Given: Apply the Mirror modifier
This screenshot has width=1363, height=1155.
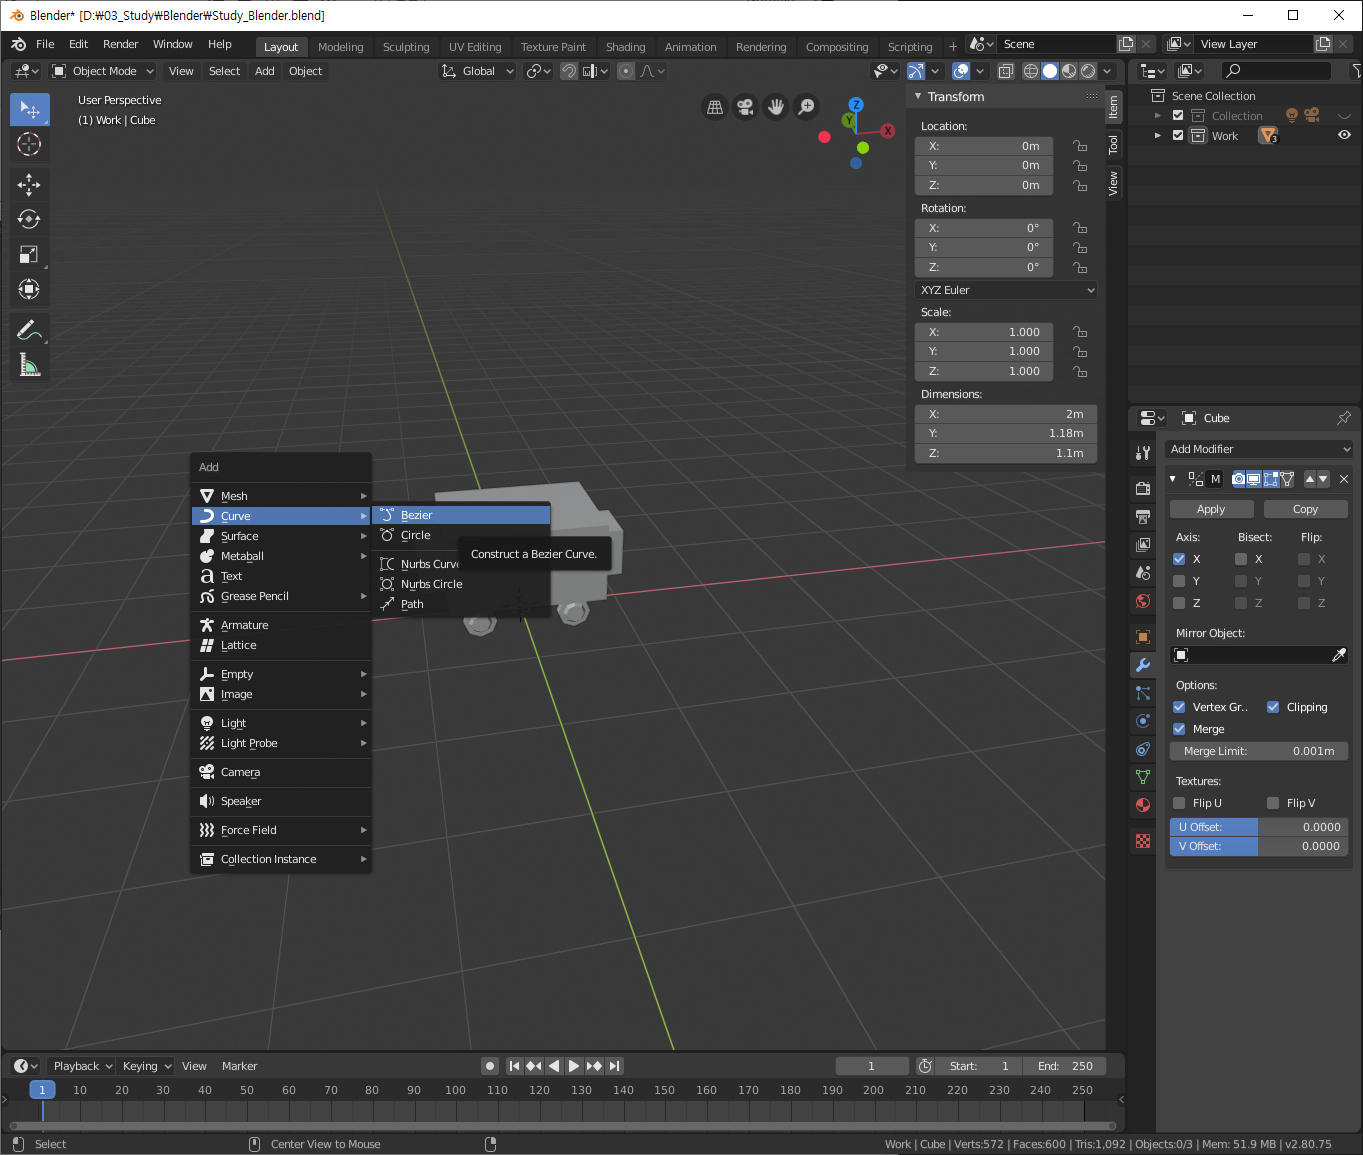Looking at the screenshot, I should (1211, 509).
